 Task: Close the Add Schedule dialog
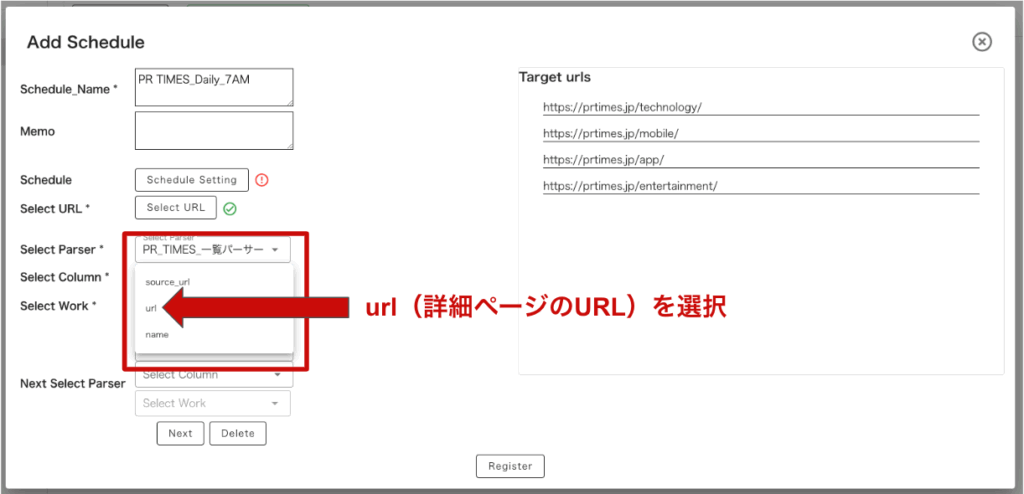pyautogui.click(x=982, y=41)
